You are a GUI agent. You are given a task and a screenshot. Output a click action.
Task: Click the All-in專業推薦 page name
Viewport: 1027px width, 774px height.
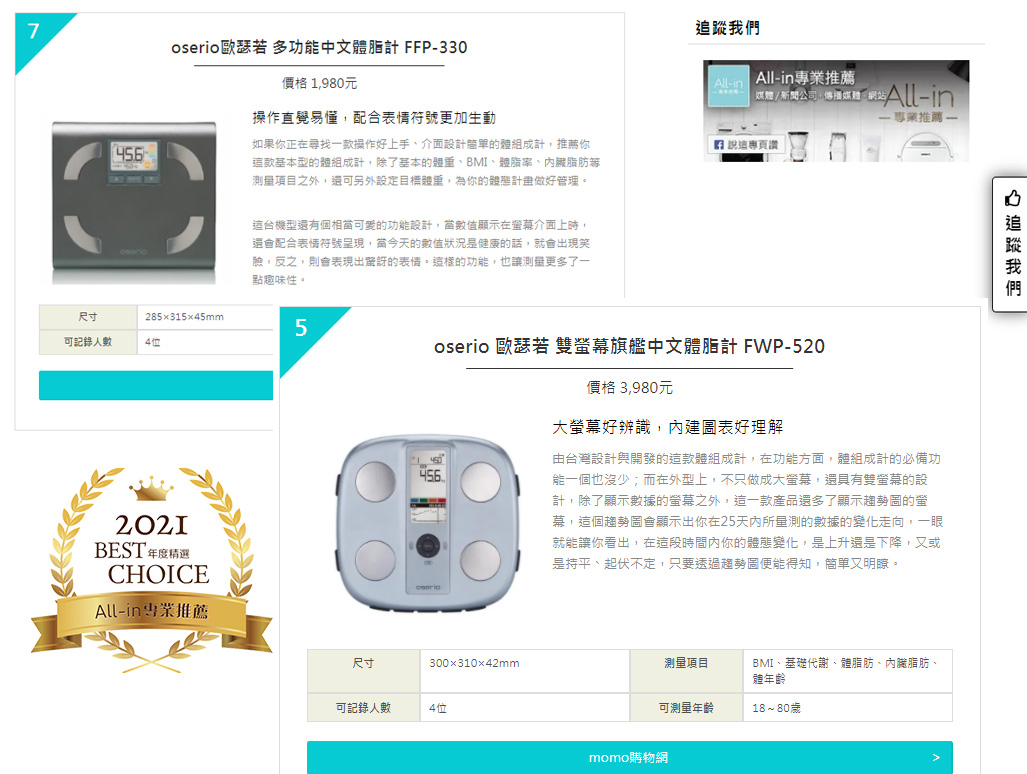(805, 78)
